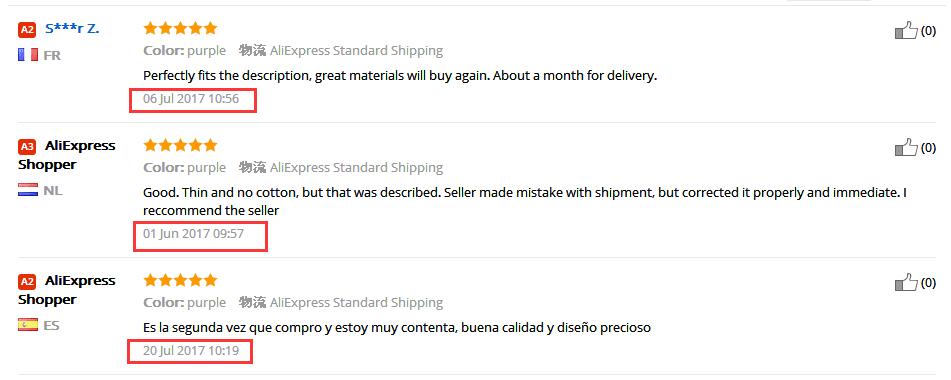Click the Spain flag icon
951x380 pixels.
[x=28, y=325]
